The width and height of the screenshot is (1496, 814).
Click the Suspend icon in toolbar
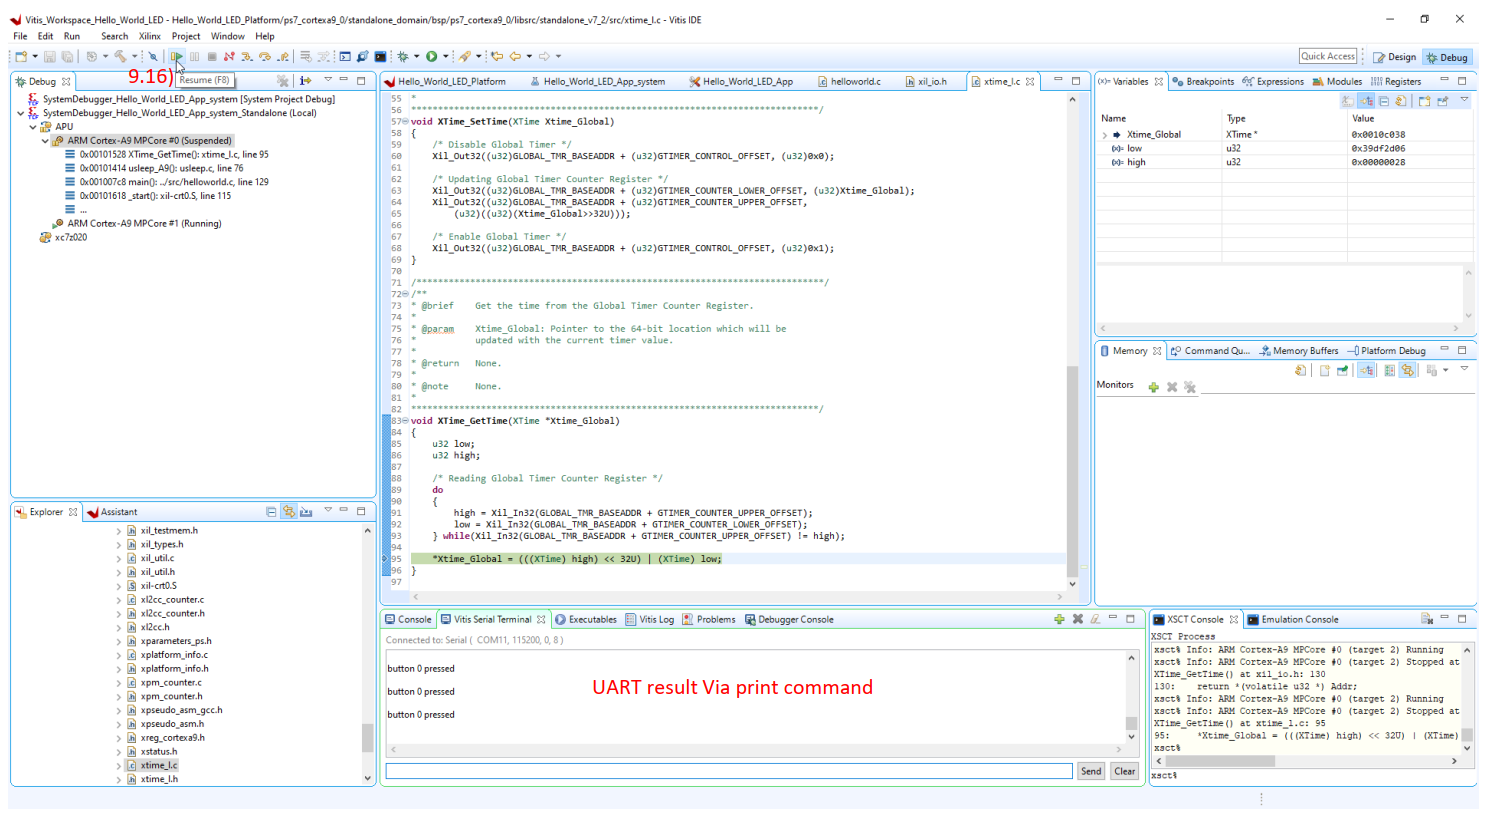pyautogui.click(x=194, y=57)
